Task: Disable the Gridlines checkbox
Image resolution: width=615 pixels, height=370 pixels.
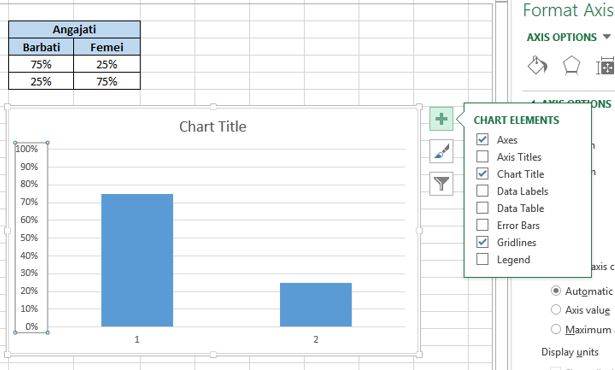Action: 482,242
